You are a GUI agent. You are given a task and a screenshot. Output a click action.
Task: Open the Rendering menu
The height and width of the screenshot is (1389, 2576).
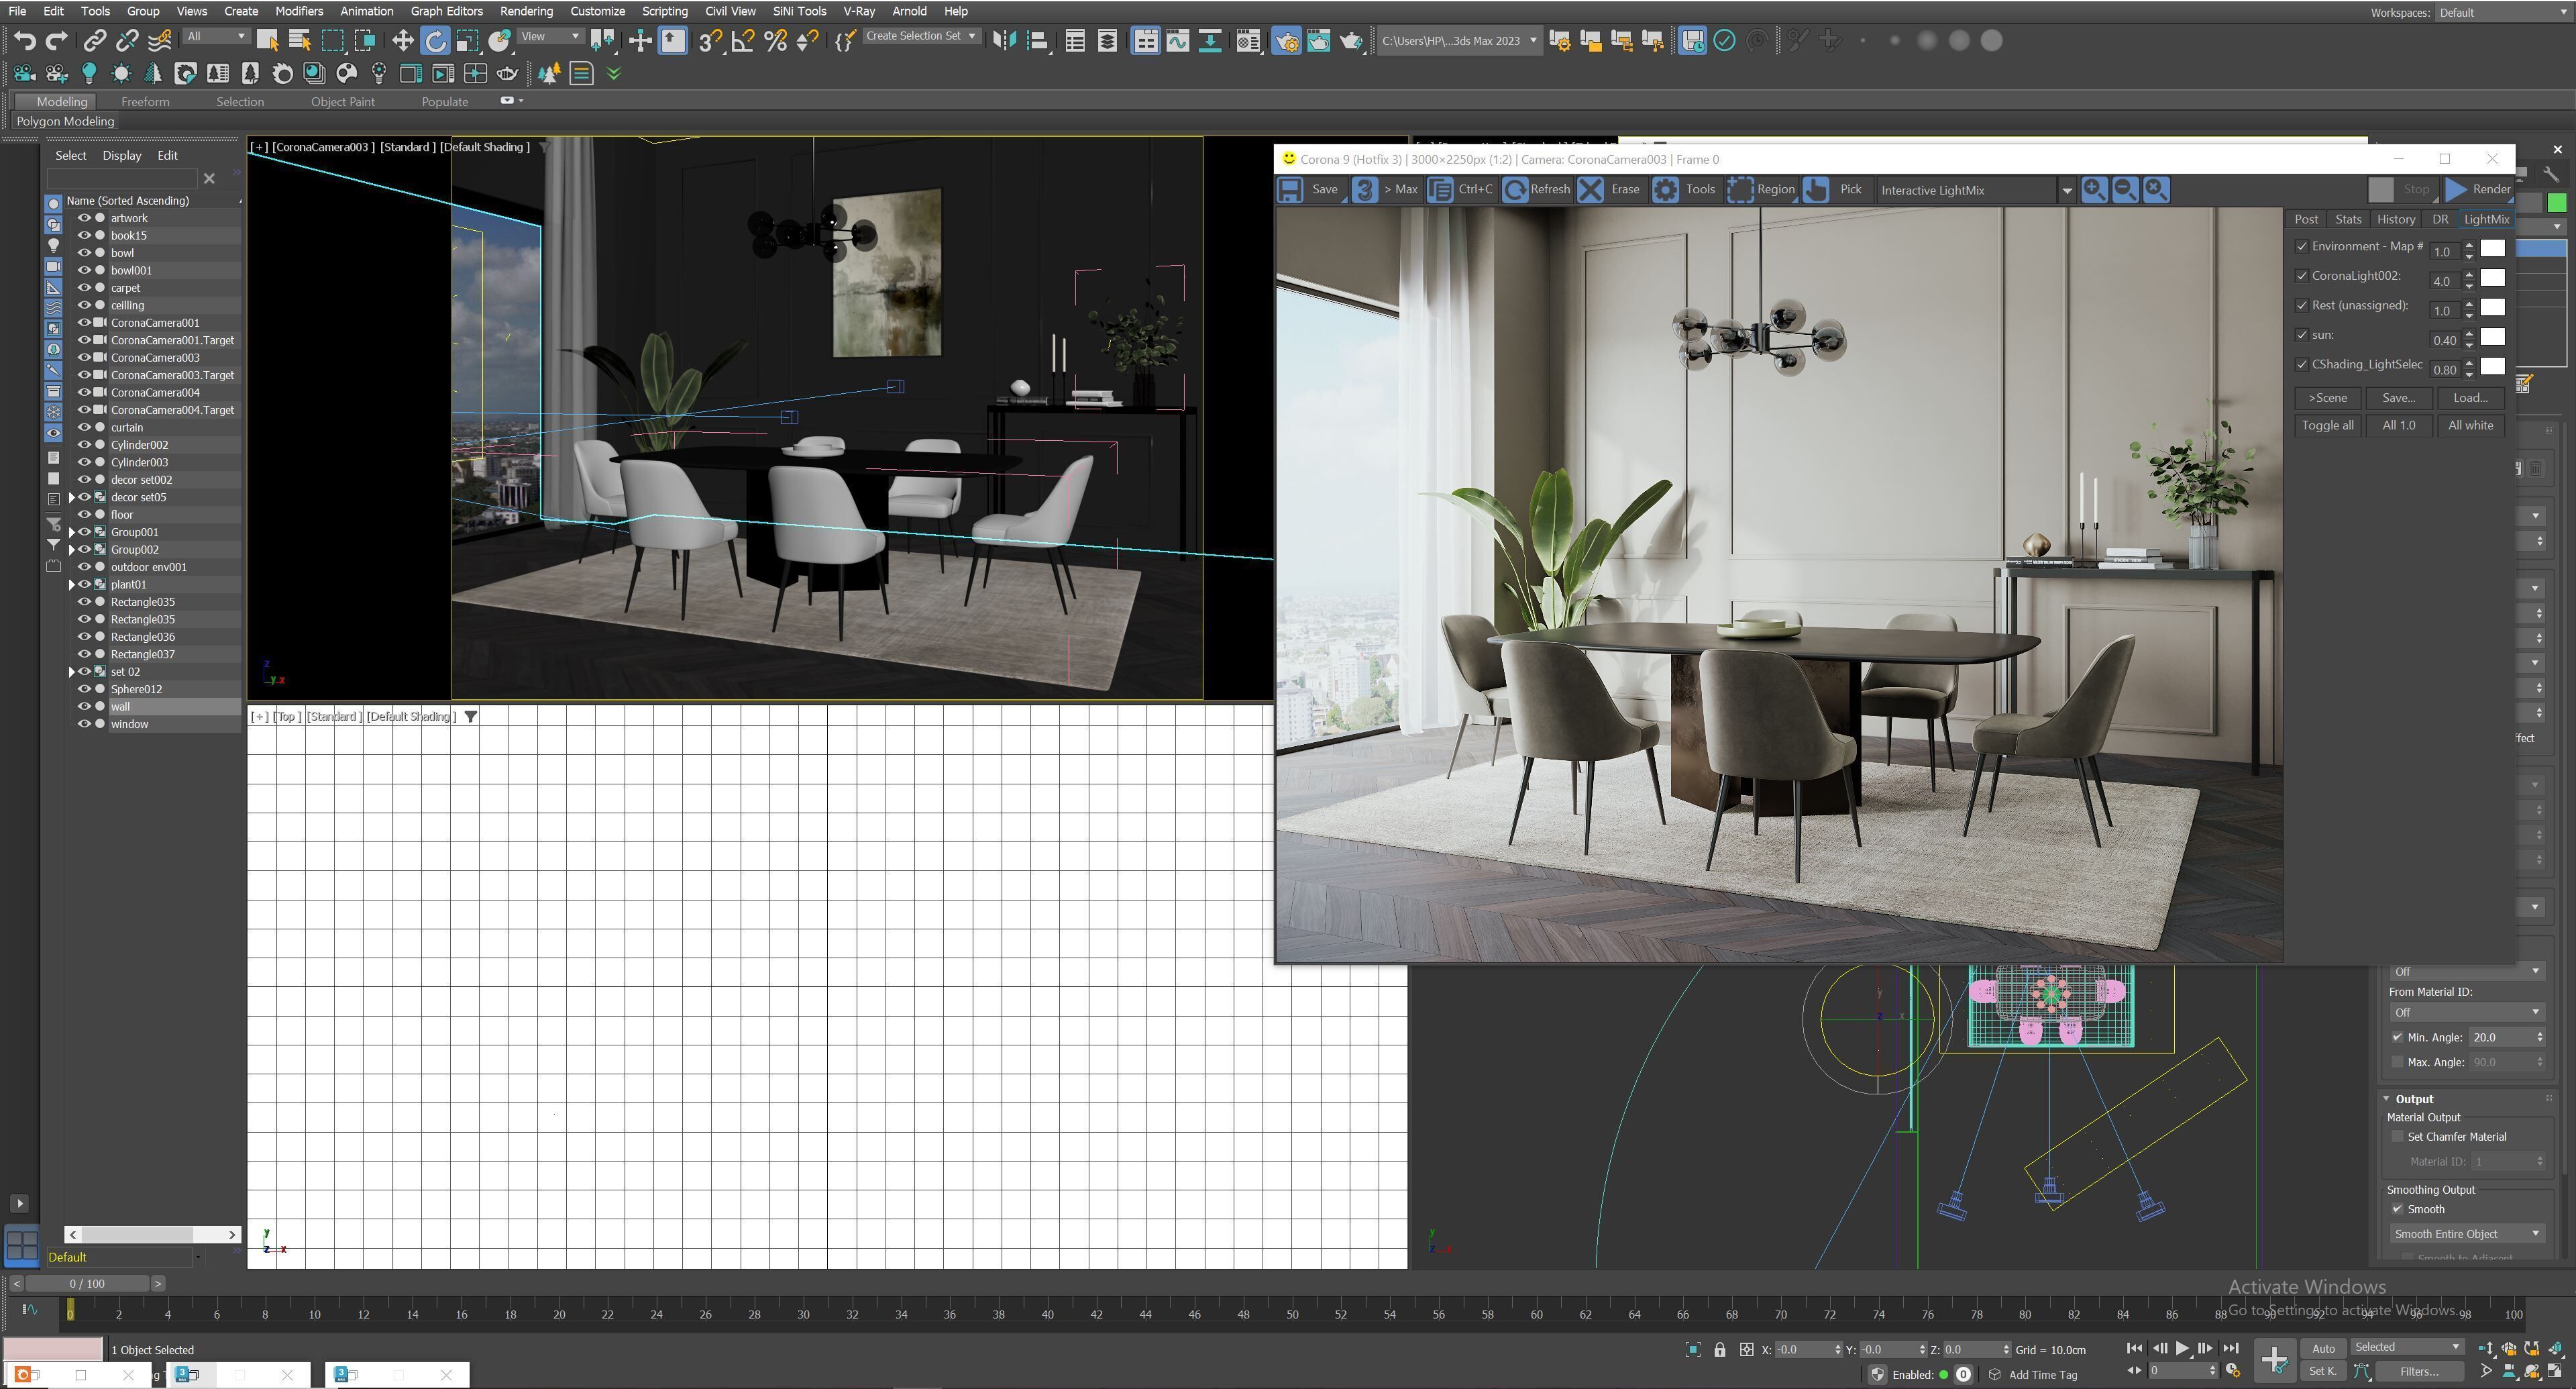pos(526,11)
